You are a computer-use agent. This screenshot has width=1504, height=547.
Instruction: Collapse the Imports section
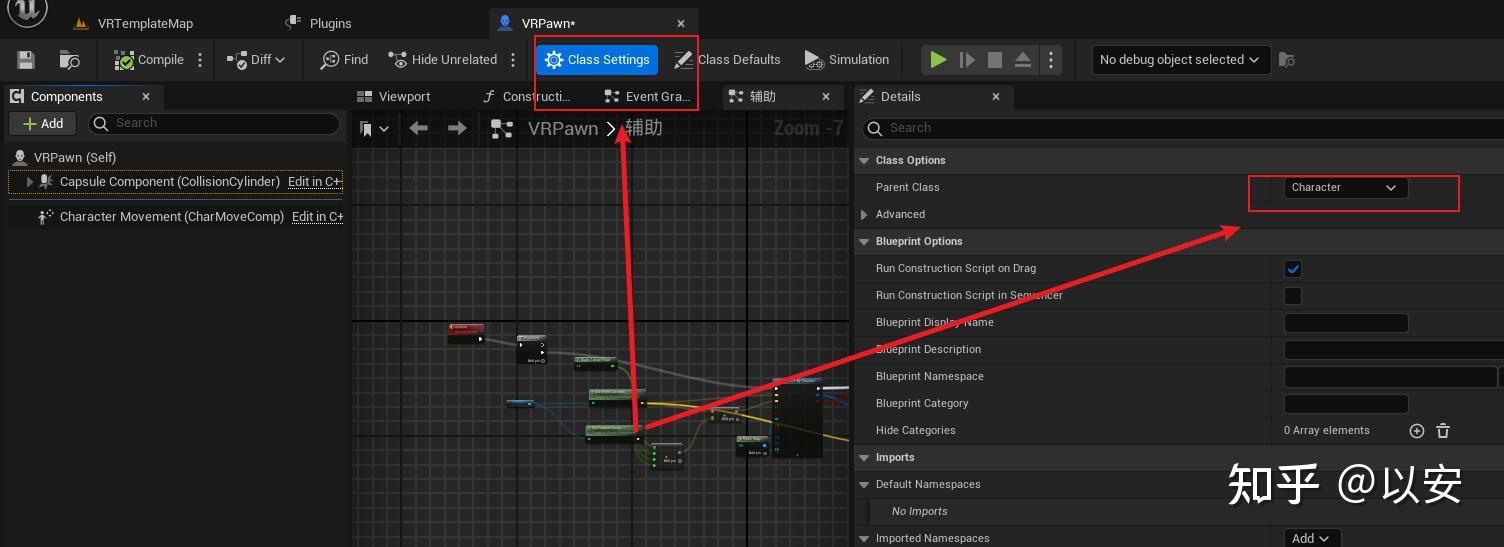(865, 457)
